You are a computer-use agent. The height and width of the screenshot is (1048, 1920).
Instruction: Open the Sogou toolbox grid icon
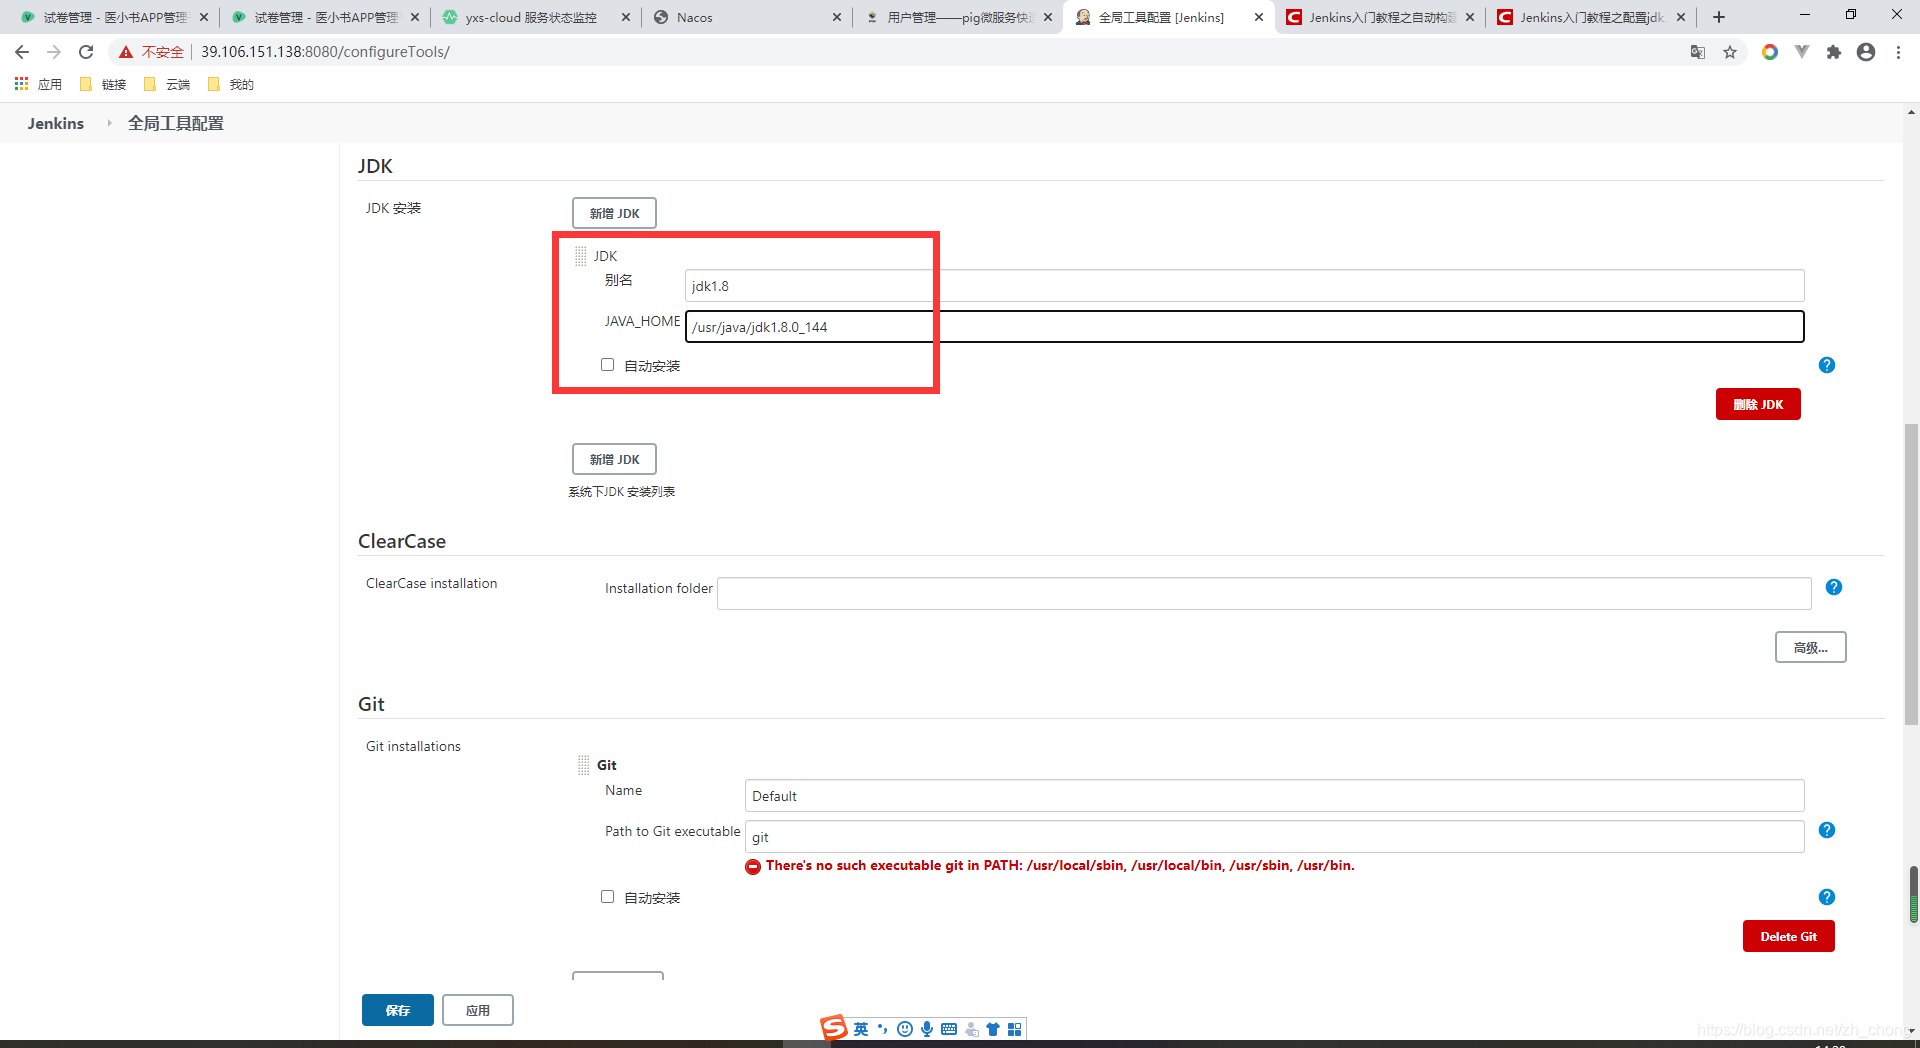click(1015, 1028)
